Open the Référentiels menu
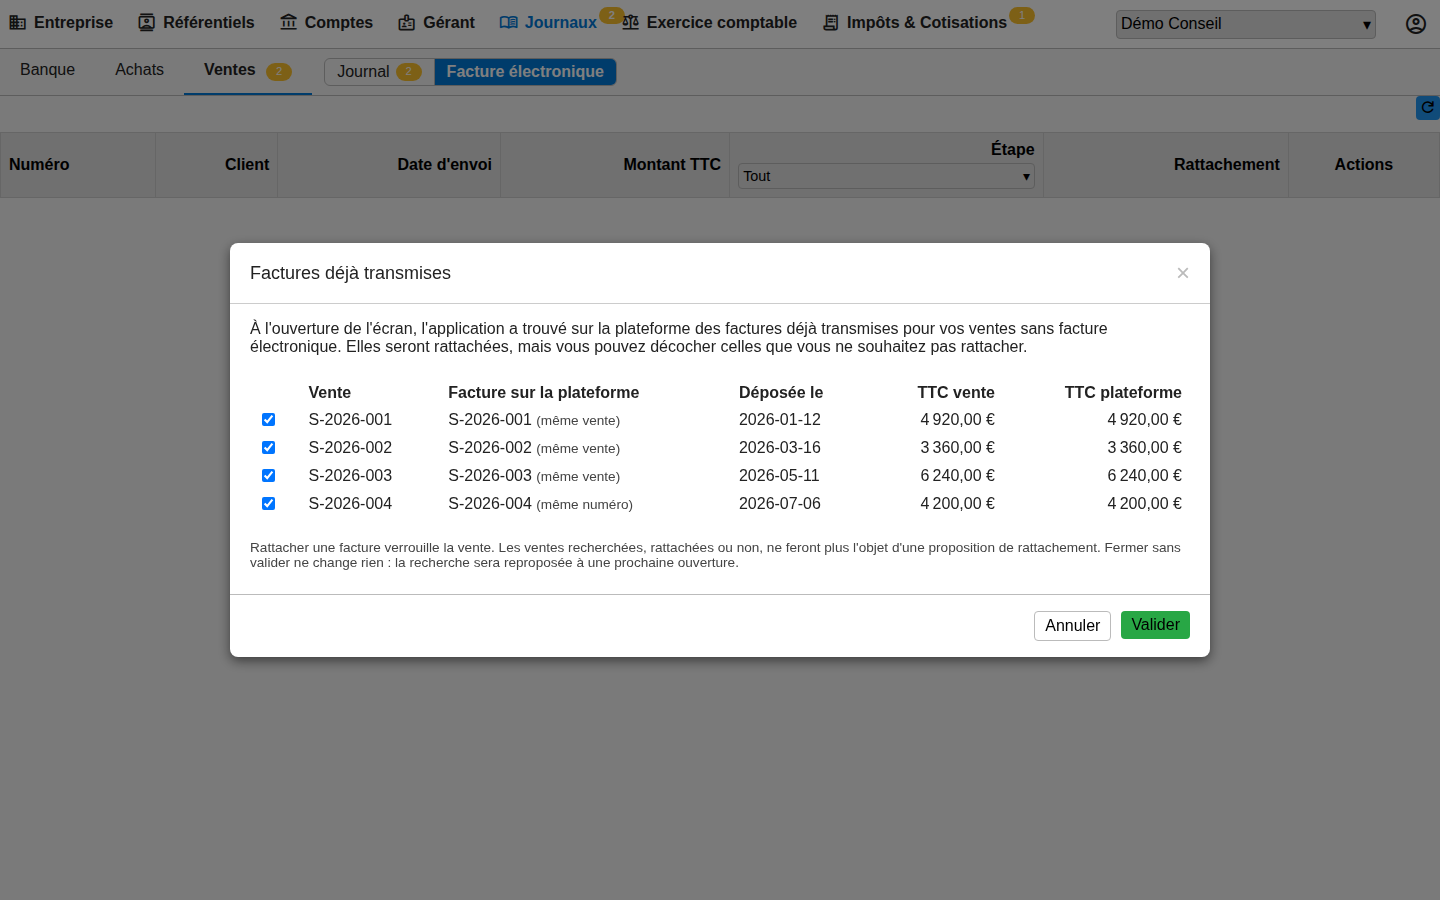1440x900 pixels. pyautogui.click(x=197, y=23)
